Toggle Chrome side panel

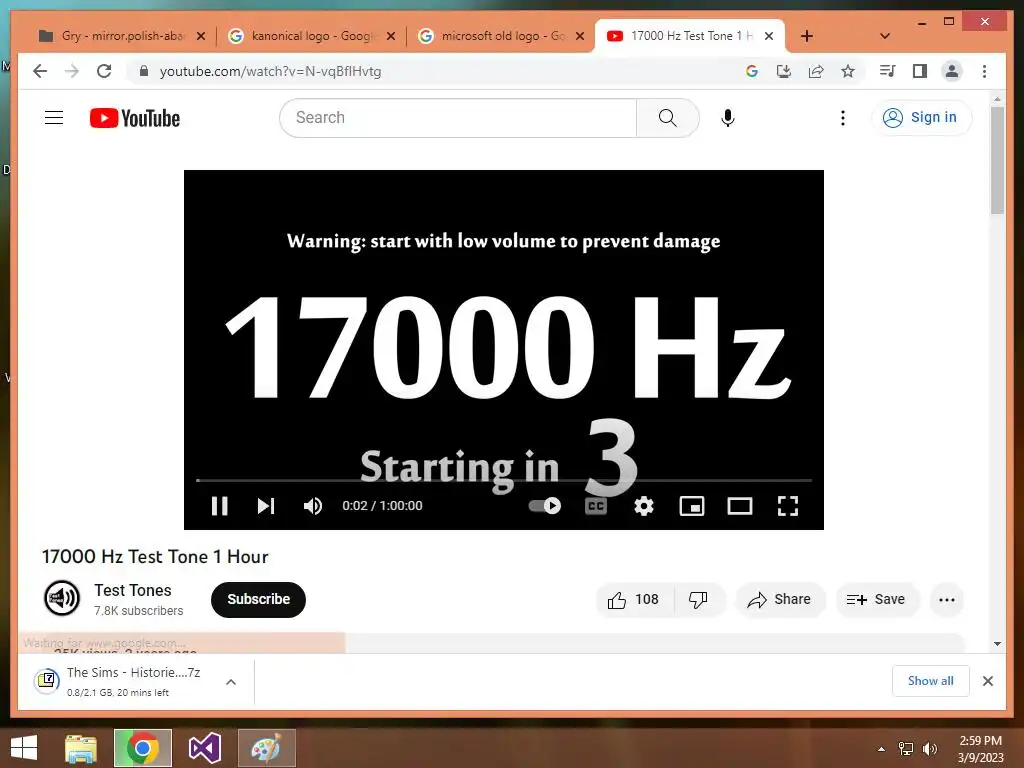pos(920,71)
